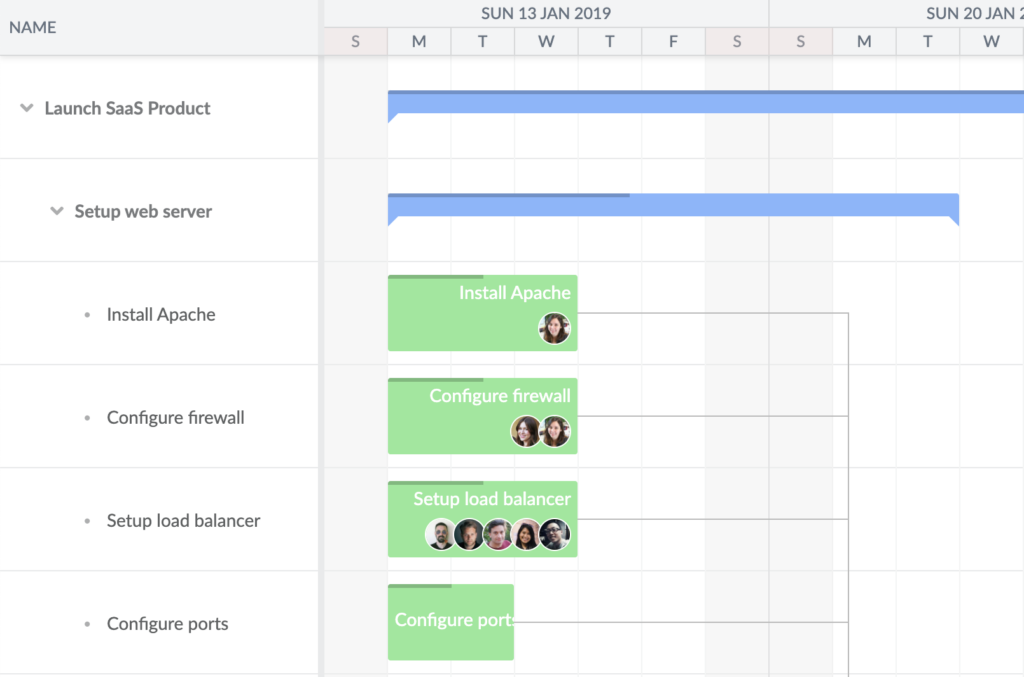The image size is (1024, 677).
Task: Click the Setup web server blue summary bar
Action: (672, 206)
